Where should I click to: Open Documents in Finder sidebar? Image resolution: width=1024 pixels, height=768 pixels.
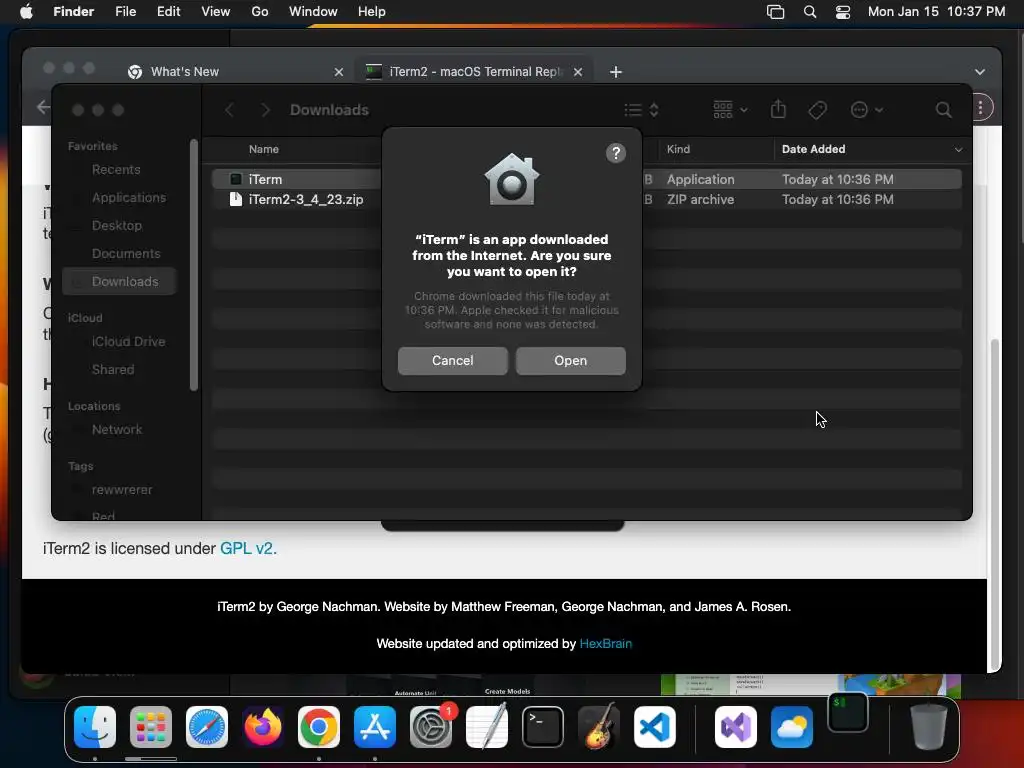pos(125,253)
